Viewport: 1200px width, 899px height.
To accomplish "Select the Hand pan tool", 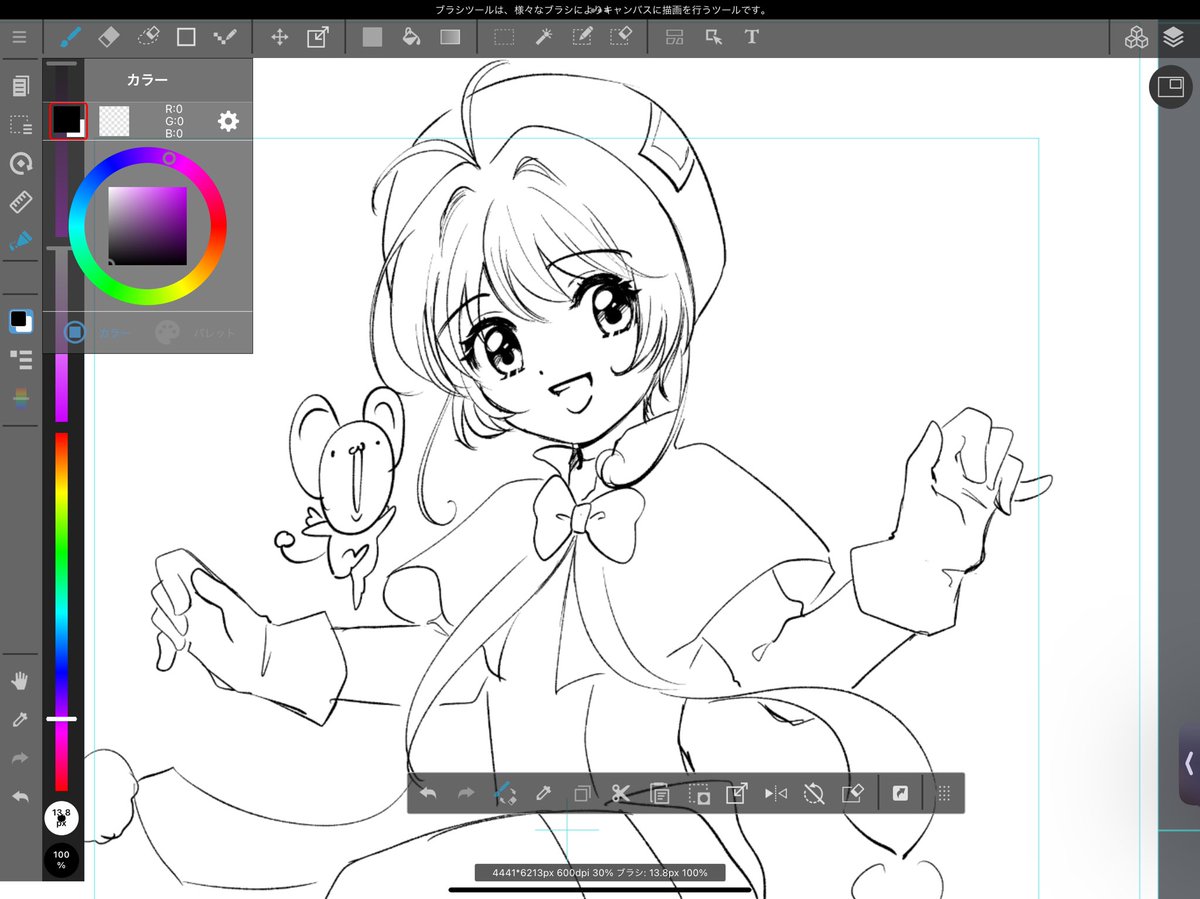I will [20, 681].
